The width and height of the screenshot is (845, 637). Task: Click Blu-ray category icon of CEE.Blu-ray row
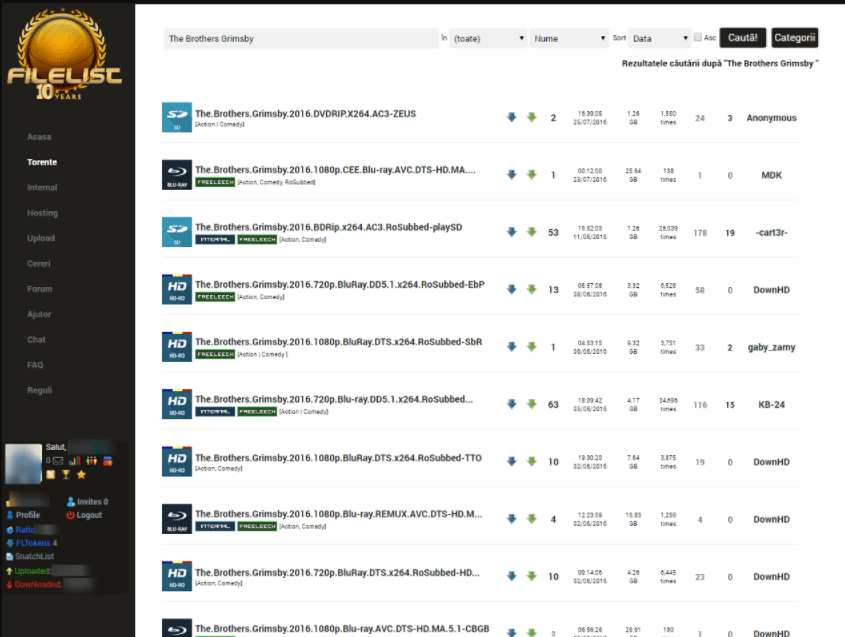coord(177,175)
